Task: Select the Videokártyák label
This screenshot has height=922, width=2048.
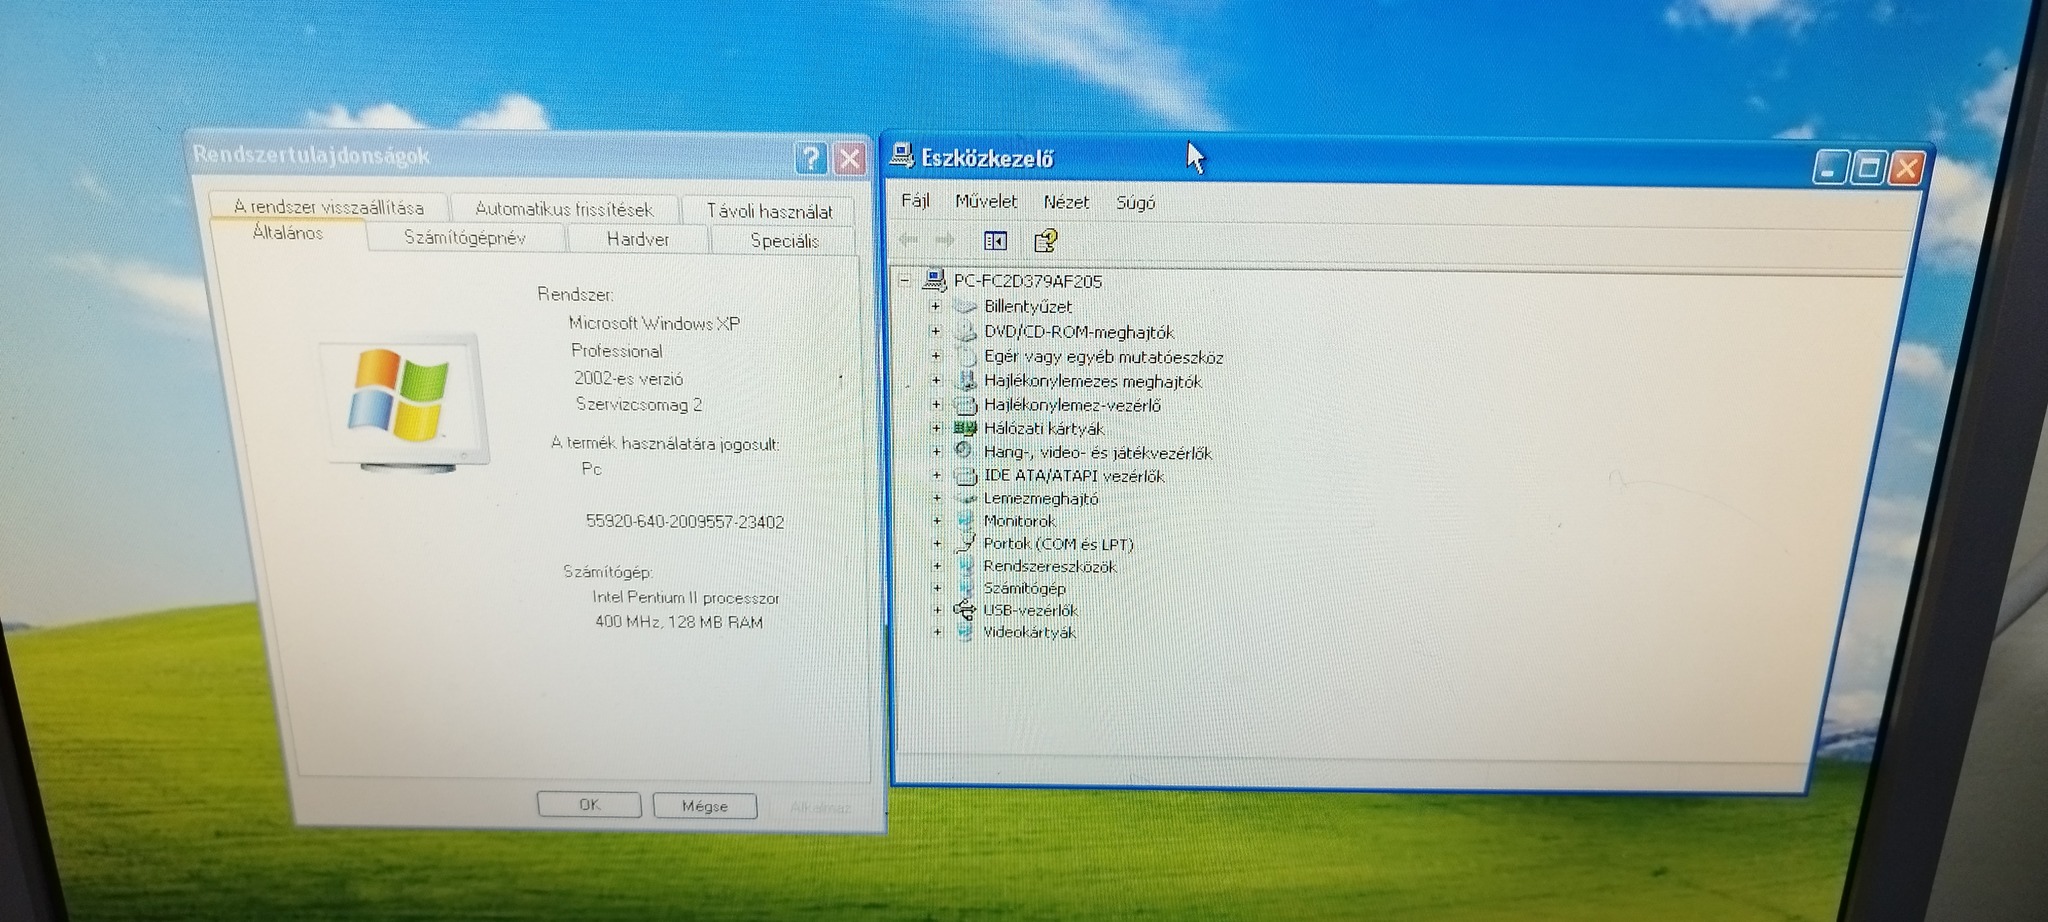Action: 1030,632
